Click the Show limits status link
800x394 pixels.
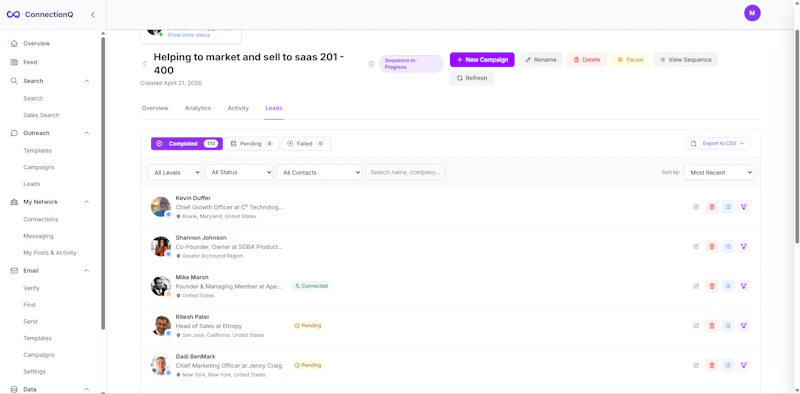point(189,35)
